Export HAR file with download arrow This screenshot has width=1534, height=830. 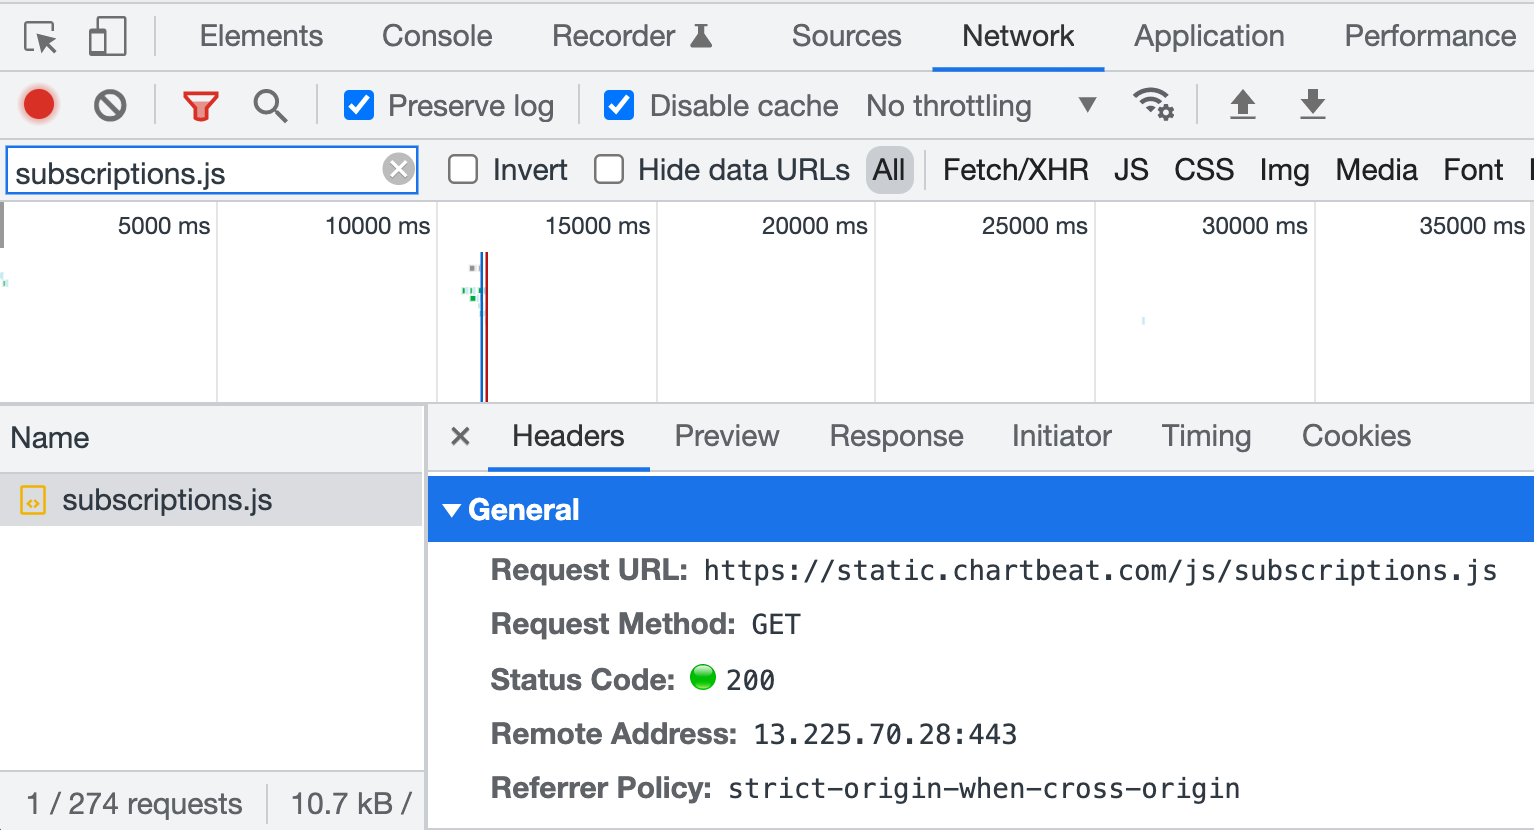click(1312, 104)
